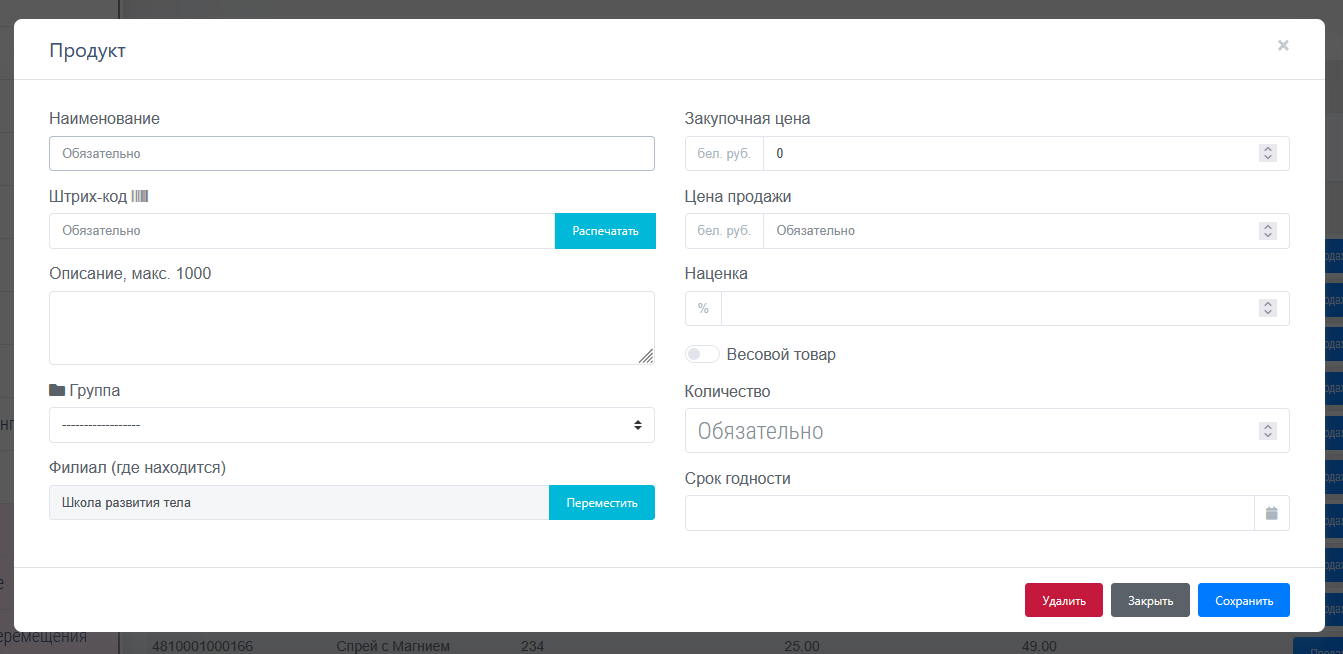Viewport: 1343px width, 654px height.
Task: Click the calendar icon for Срок годности
Action: coord(1271,513)
